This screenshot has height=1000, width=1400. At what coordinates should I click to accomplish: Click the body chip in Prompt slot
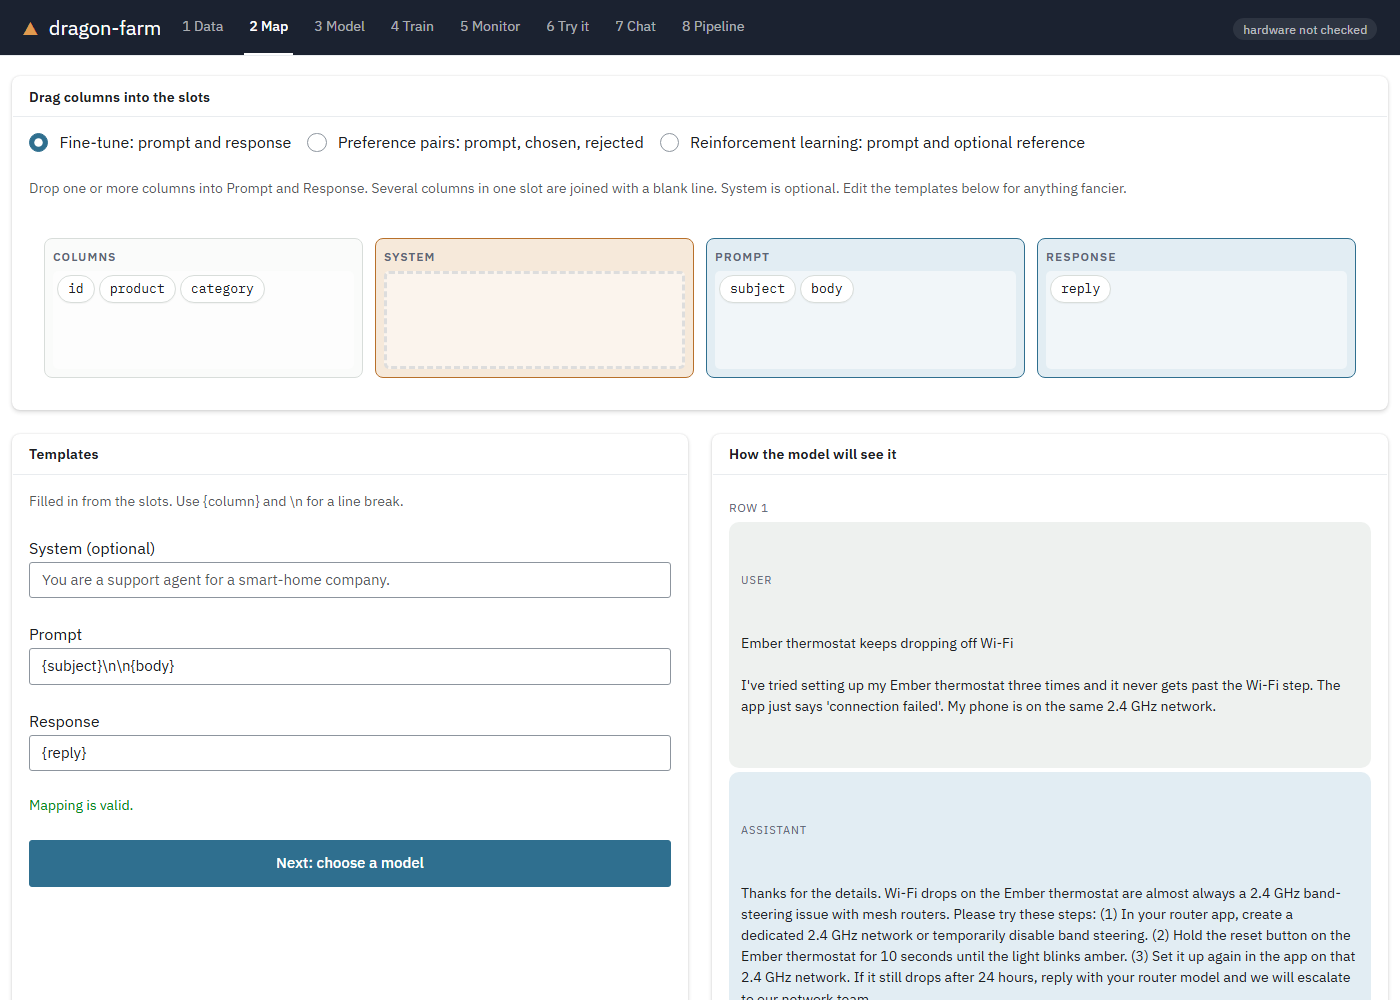826,289
